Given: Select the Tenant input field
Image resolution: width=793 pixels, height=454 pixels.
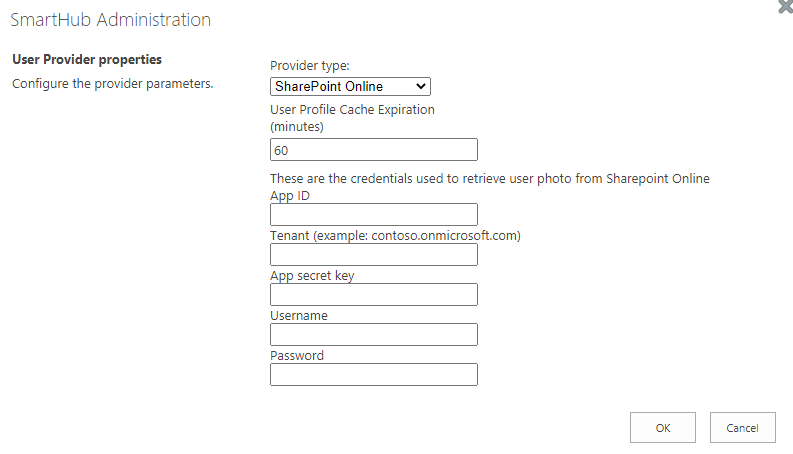Looking at the screenshot, I should [x=373, y=254].
